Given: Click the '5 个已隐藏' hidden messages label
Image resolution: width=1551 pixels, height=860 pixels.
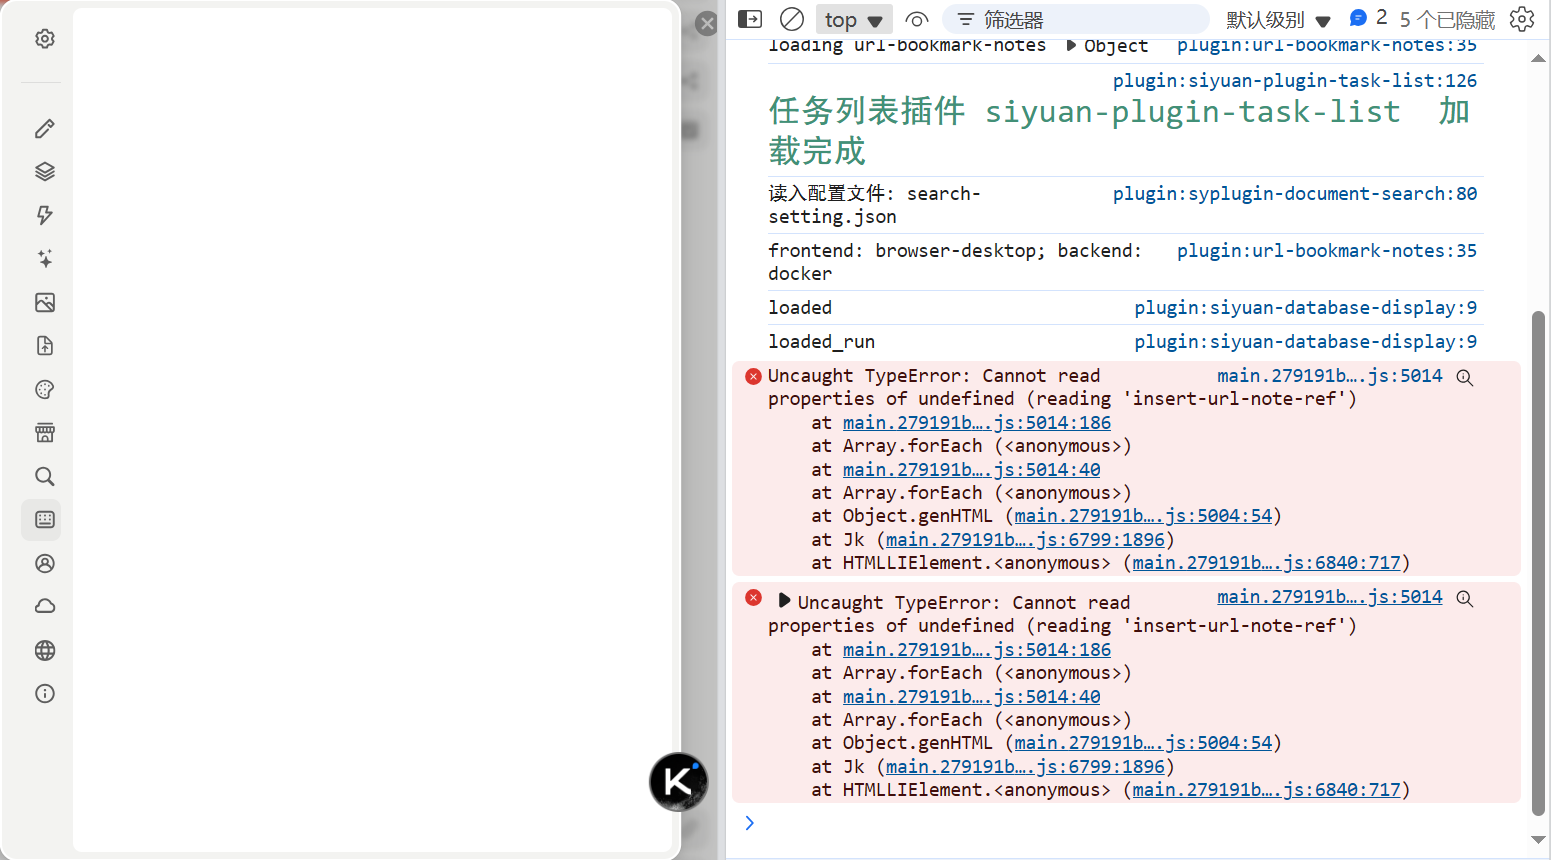Looking at the screenshot, I should (x=1447, y=20).
